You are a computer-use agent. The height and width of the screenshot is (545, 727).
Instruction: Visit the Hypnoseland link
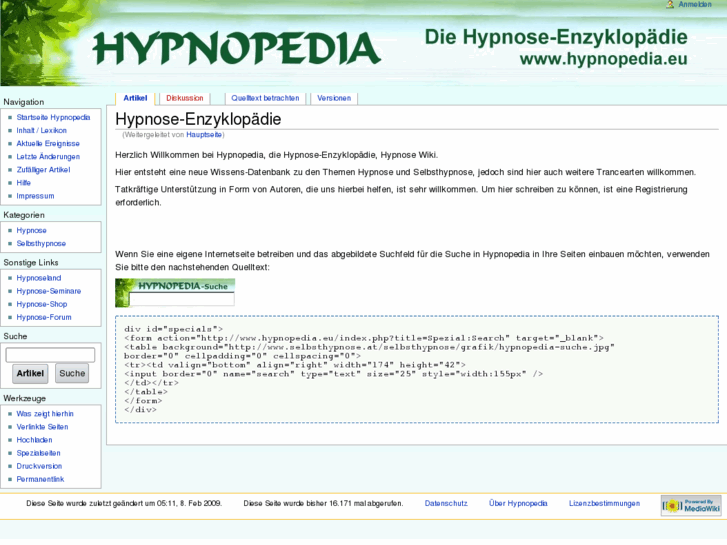pos(39,278)
